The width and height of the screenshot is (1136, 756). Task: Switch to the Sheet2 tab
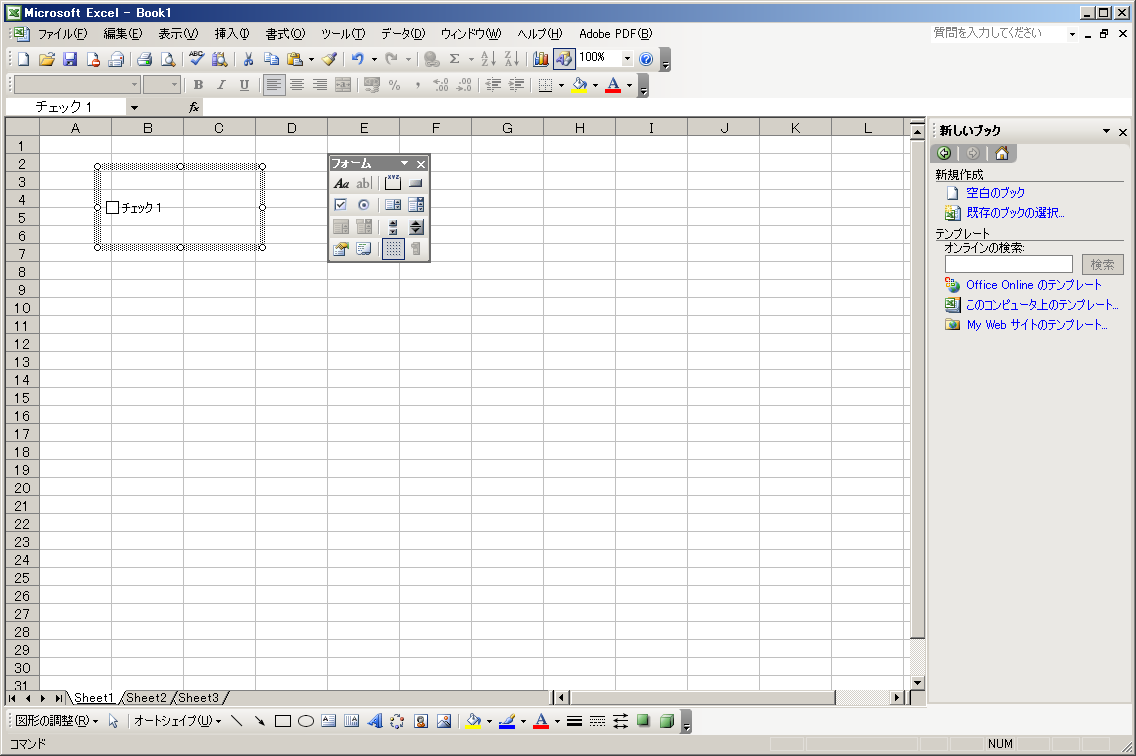(x=146, y=698)
